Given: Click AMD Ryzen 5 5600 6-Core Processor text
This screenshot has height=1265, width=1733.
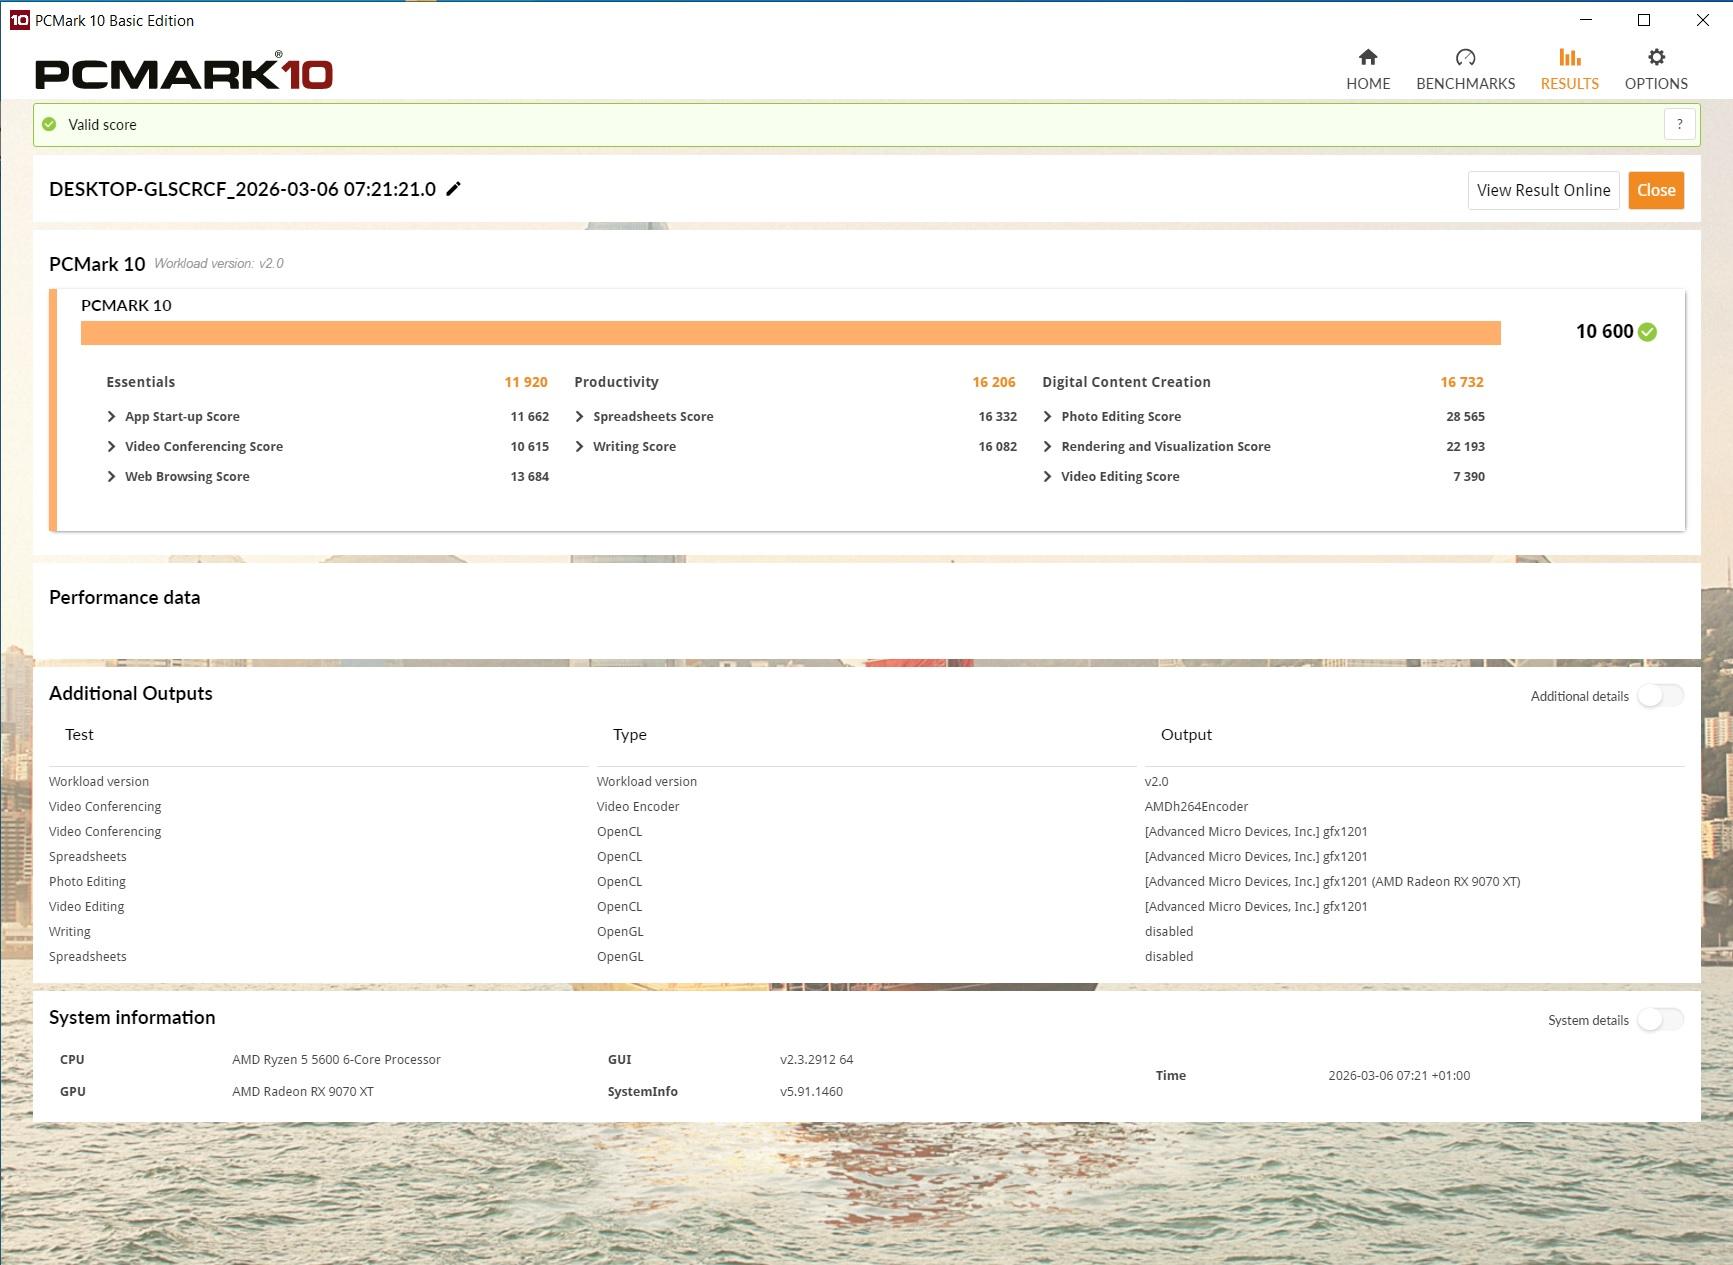Looking at the screenshot, I should point(336,1059).
